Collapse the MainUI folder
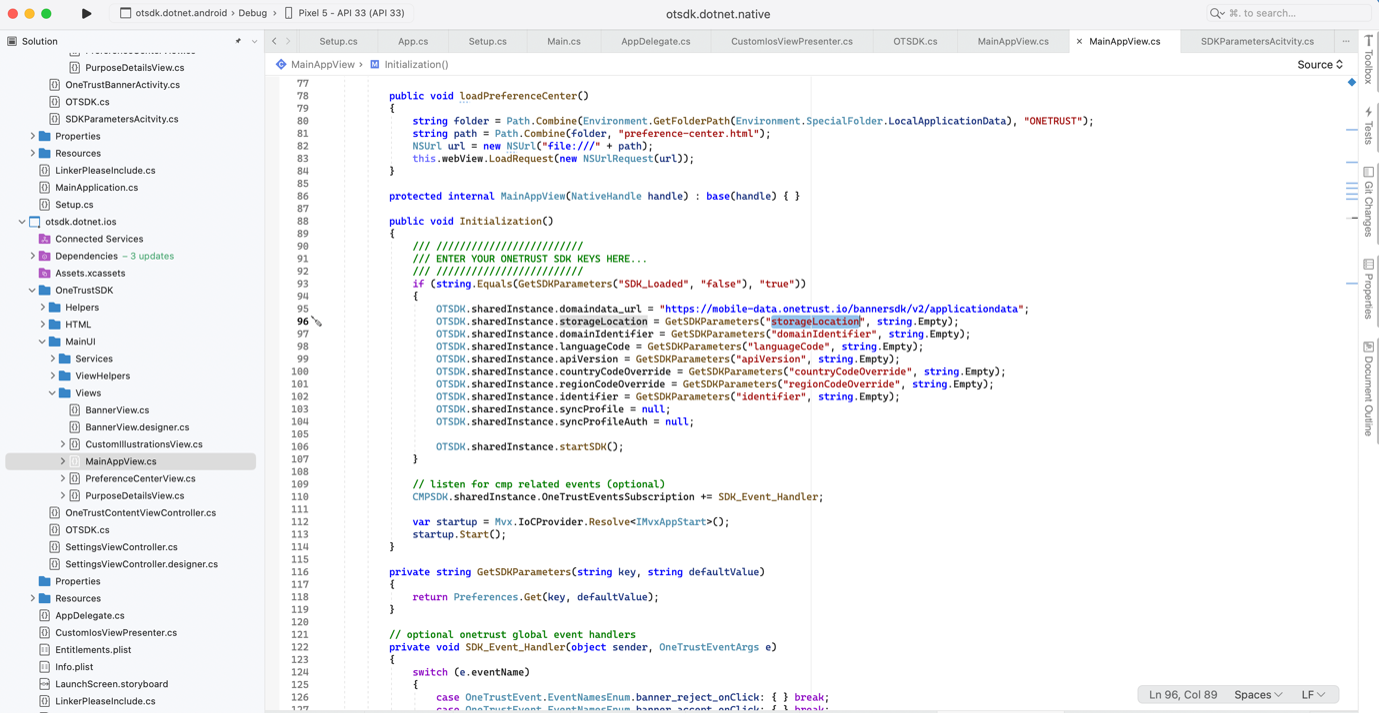The image size is (1384, 715). [42, 342]
